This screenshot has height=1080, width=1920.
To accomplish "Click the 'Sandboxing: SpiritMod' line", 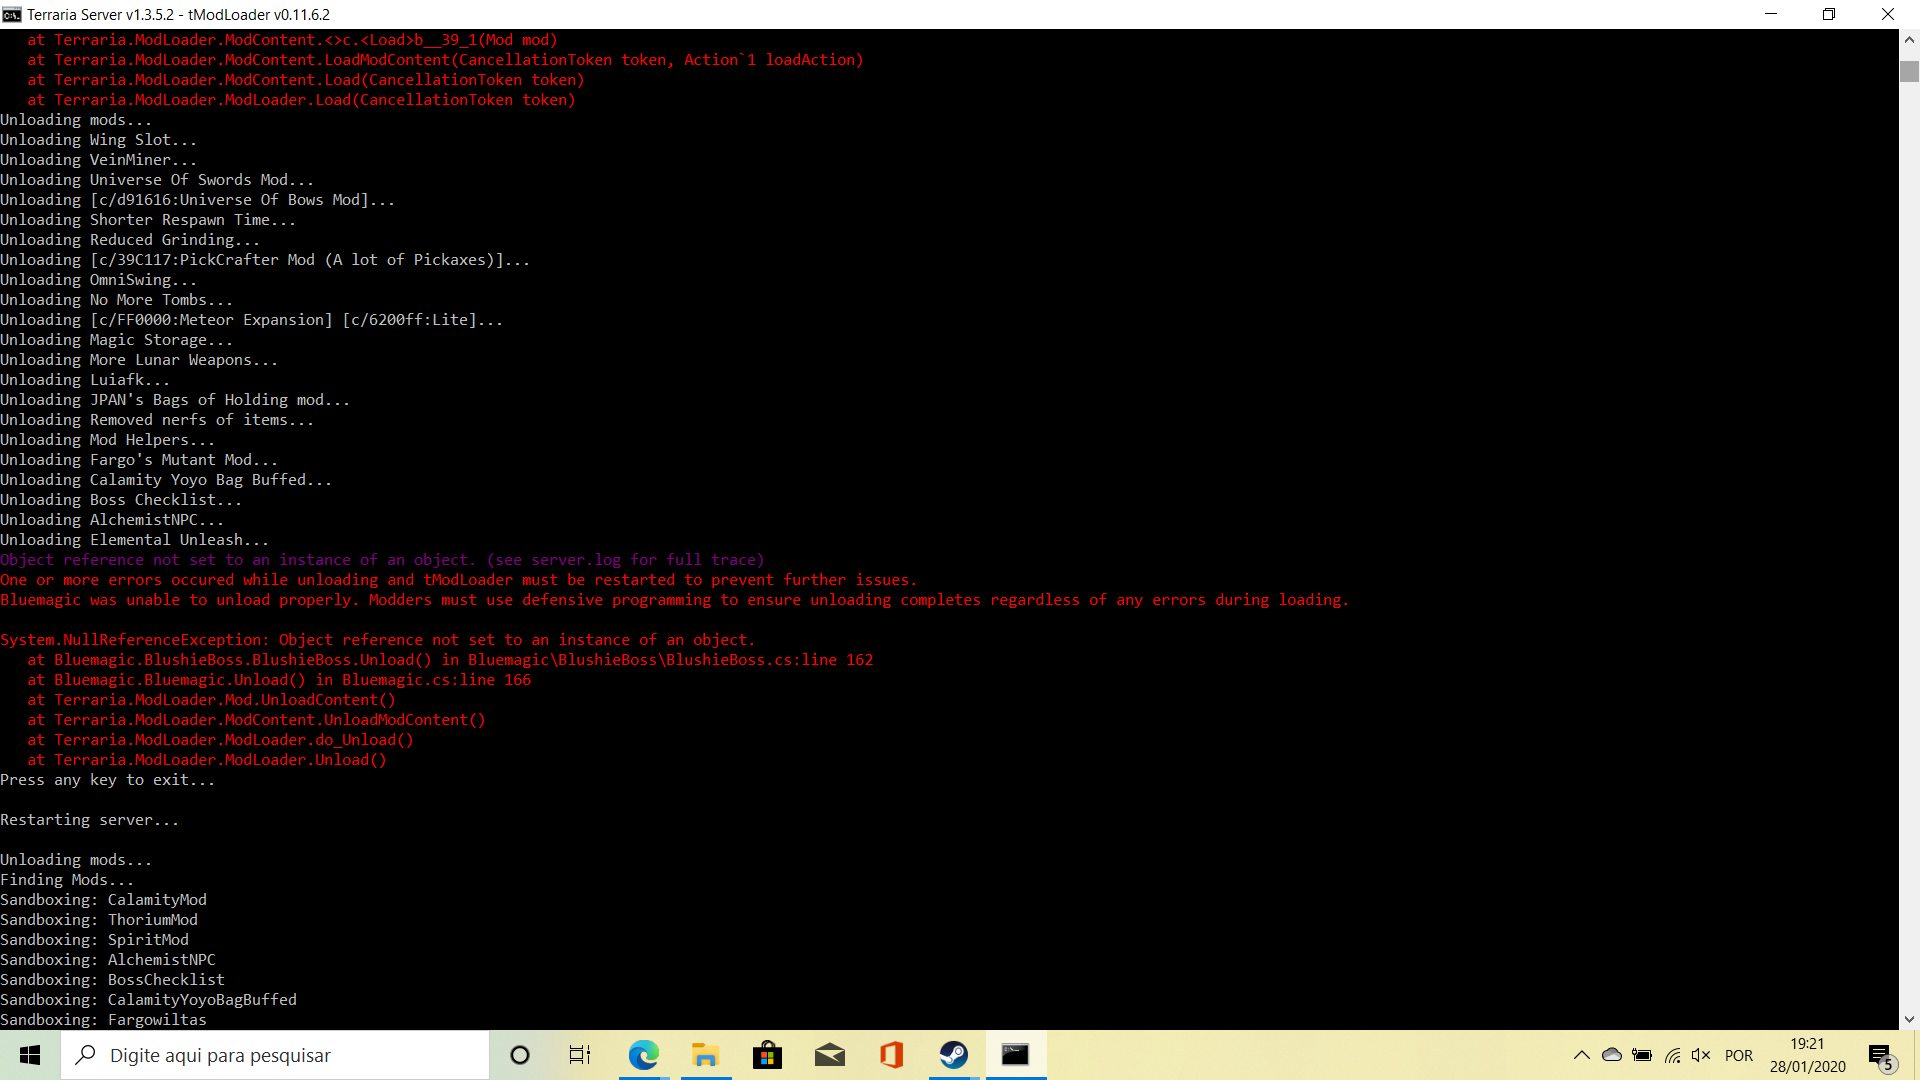I will point(94,940).
